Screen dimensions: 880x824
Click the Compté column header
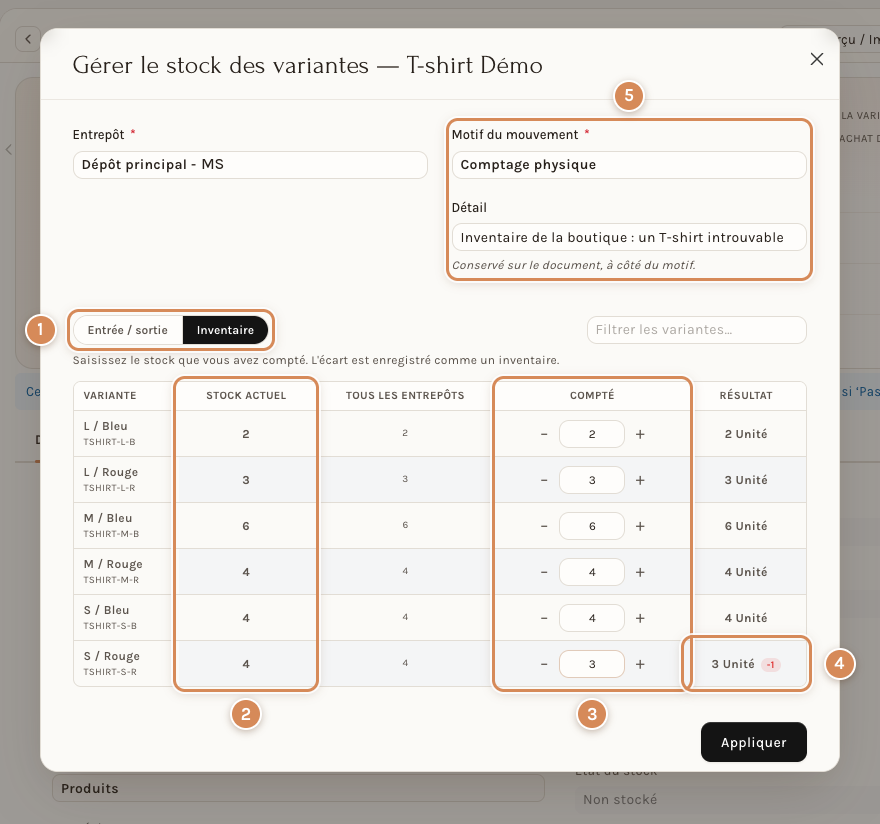pos(592,396)
